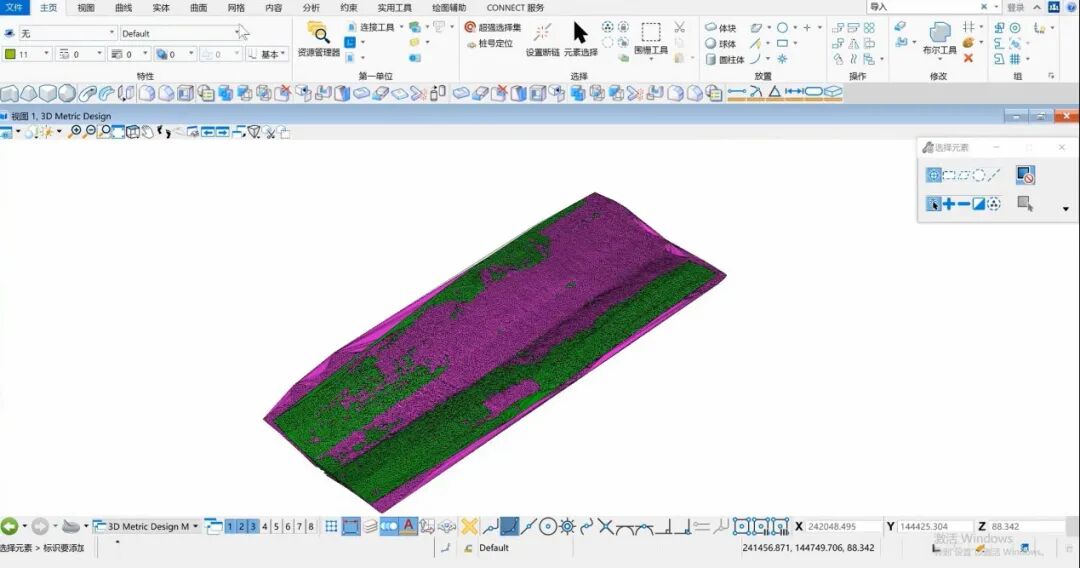Open the 分析 ribbon tab
The image size is (1080, 568).
[x=311, y=7]
